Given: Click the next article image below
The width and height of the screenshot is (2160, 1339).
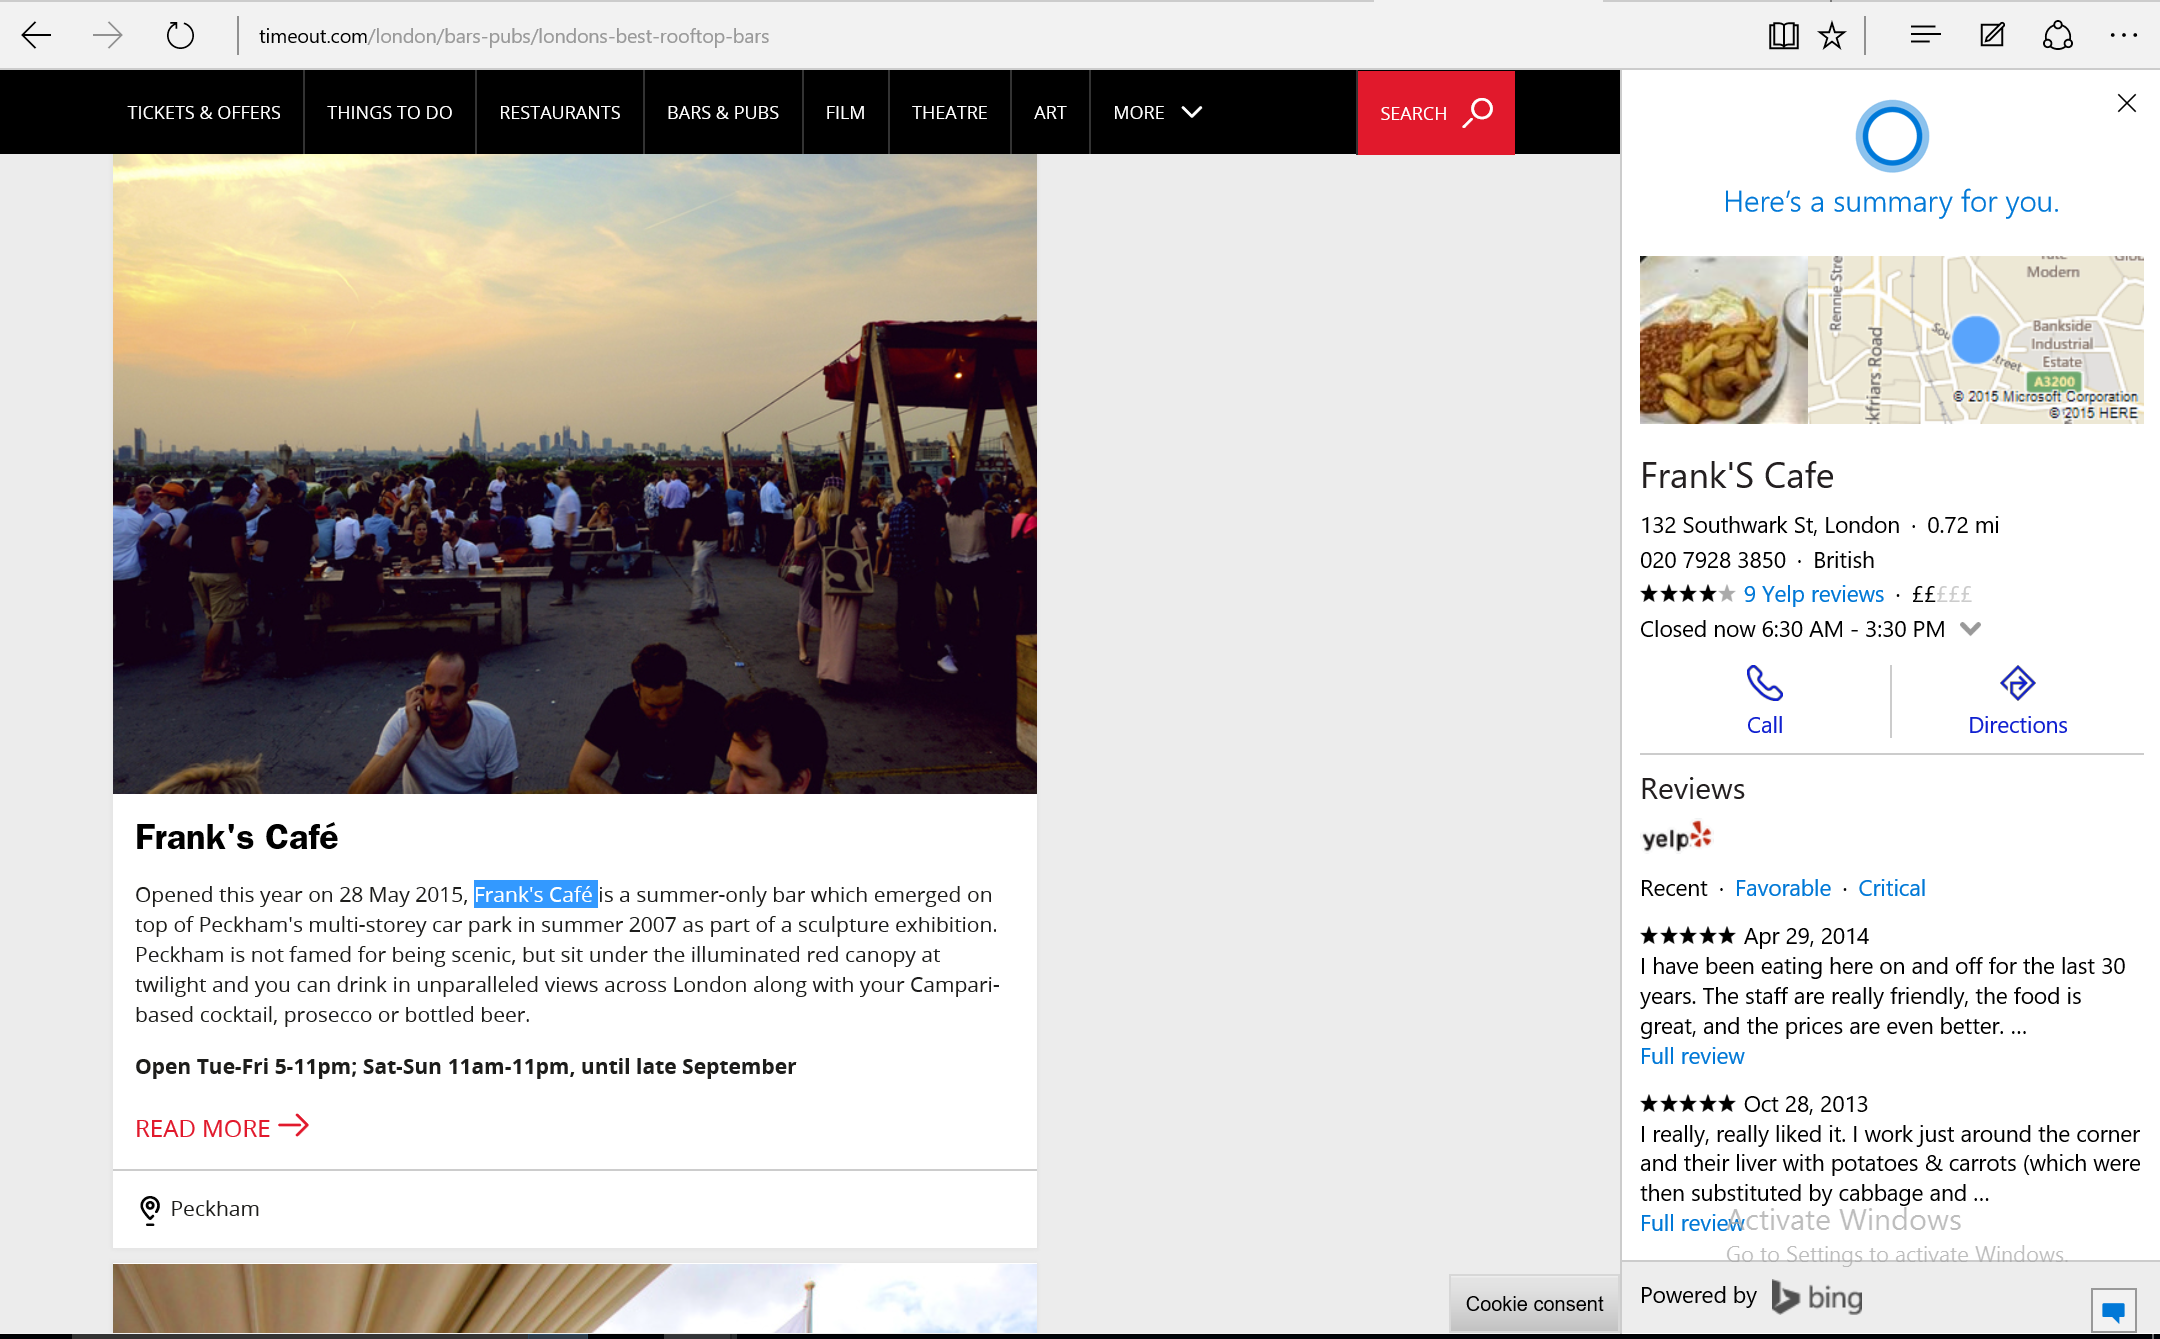Looking at the screenshot, I should click(x=575, y=1298).
